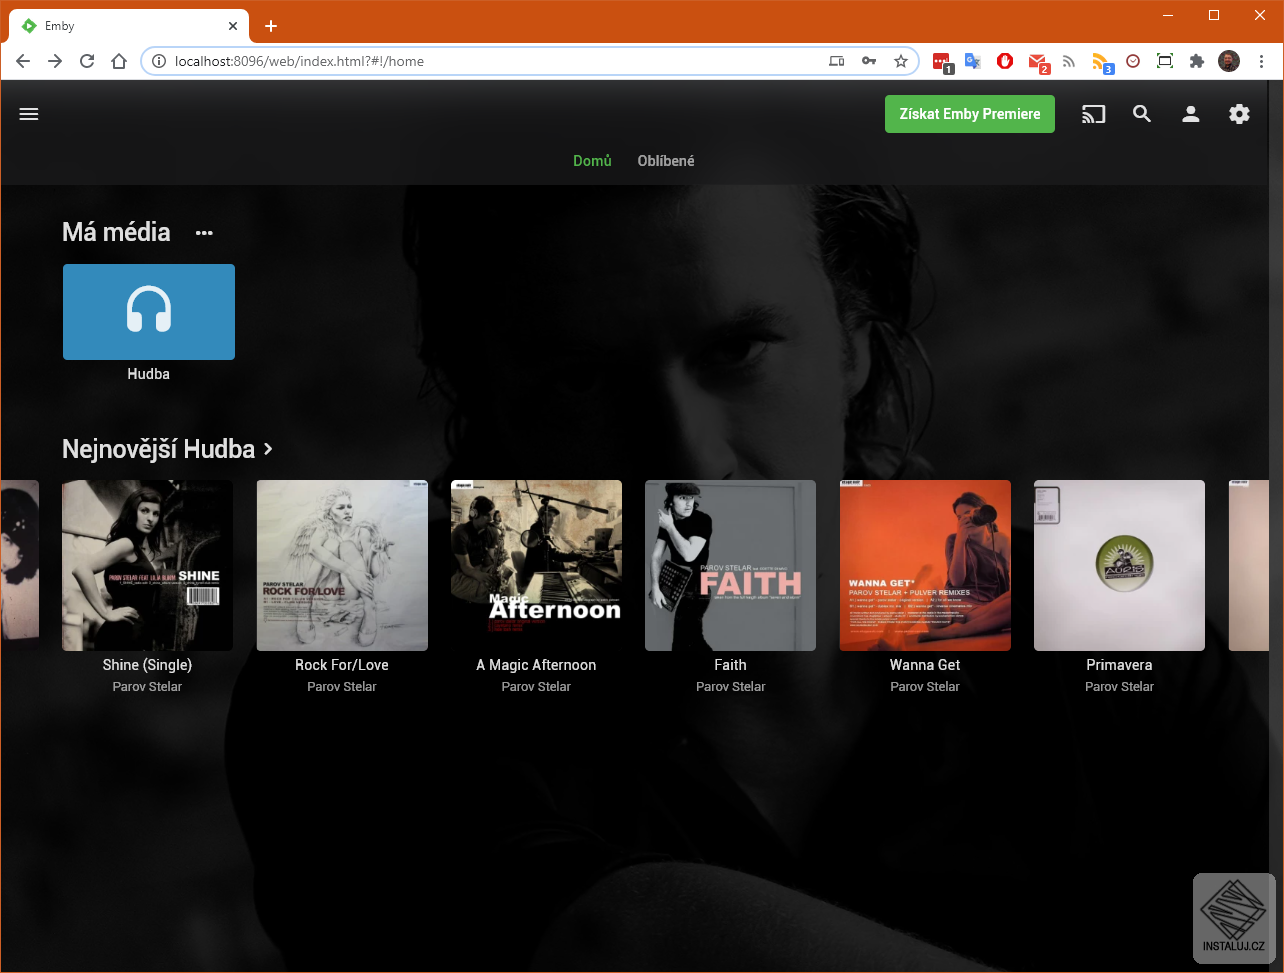Screen dimensions: 1284x973
Task: Open Emby settings gear
Action: pos(1239,114)
